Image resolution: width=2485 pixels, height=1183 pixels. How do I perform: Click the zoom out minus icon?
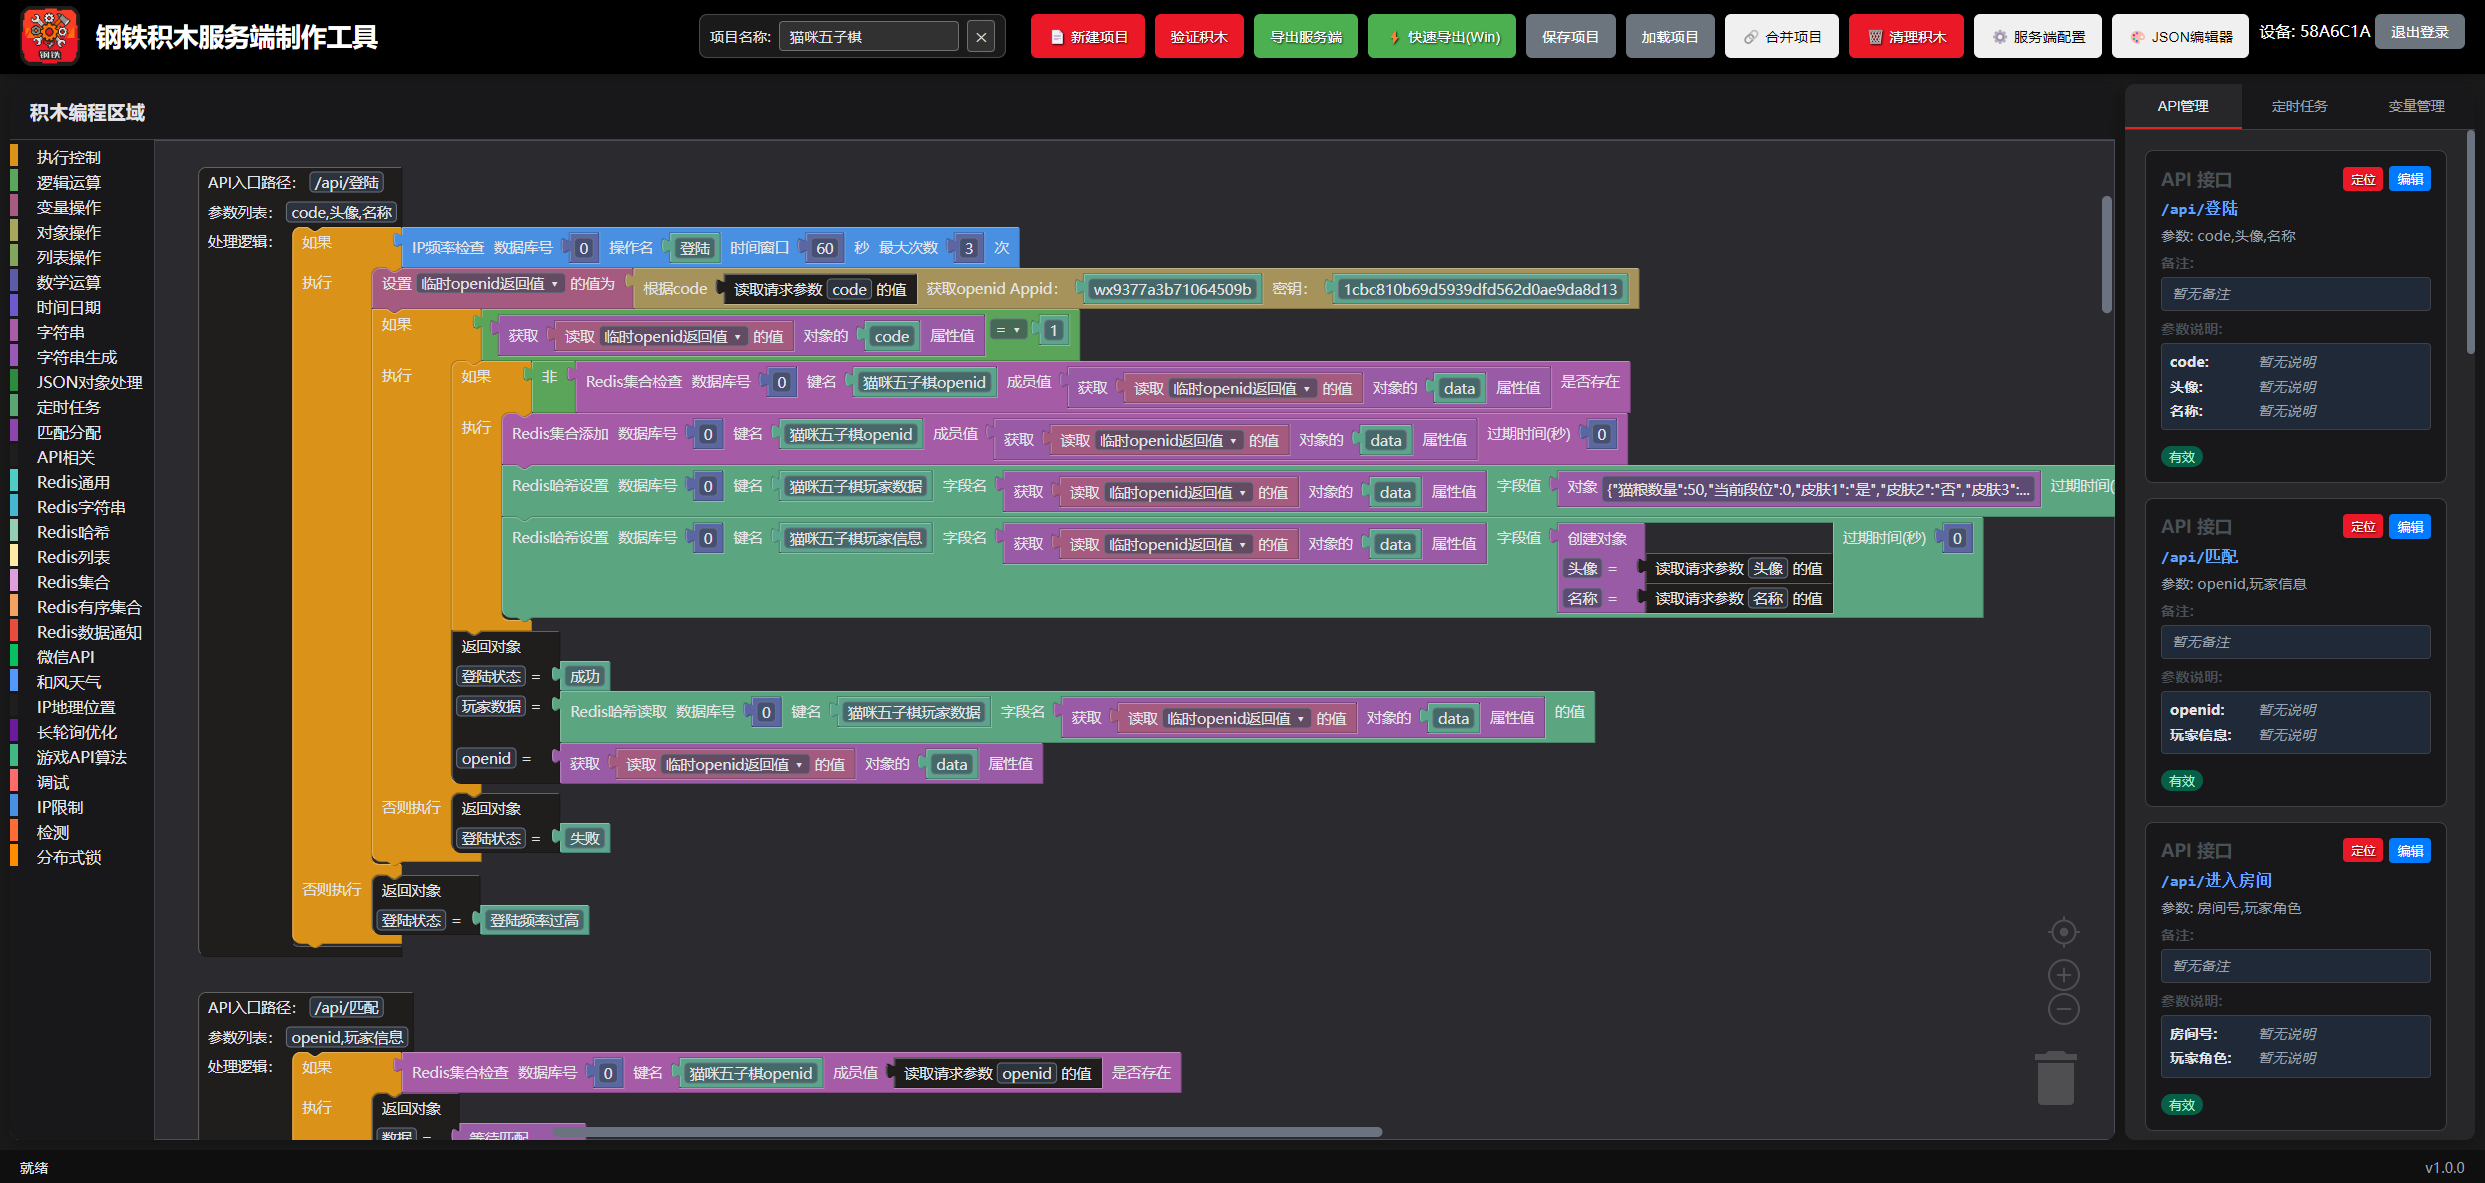point(2063,1009)
